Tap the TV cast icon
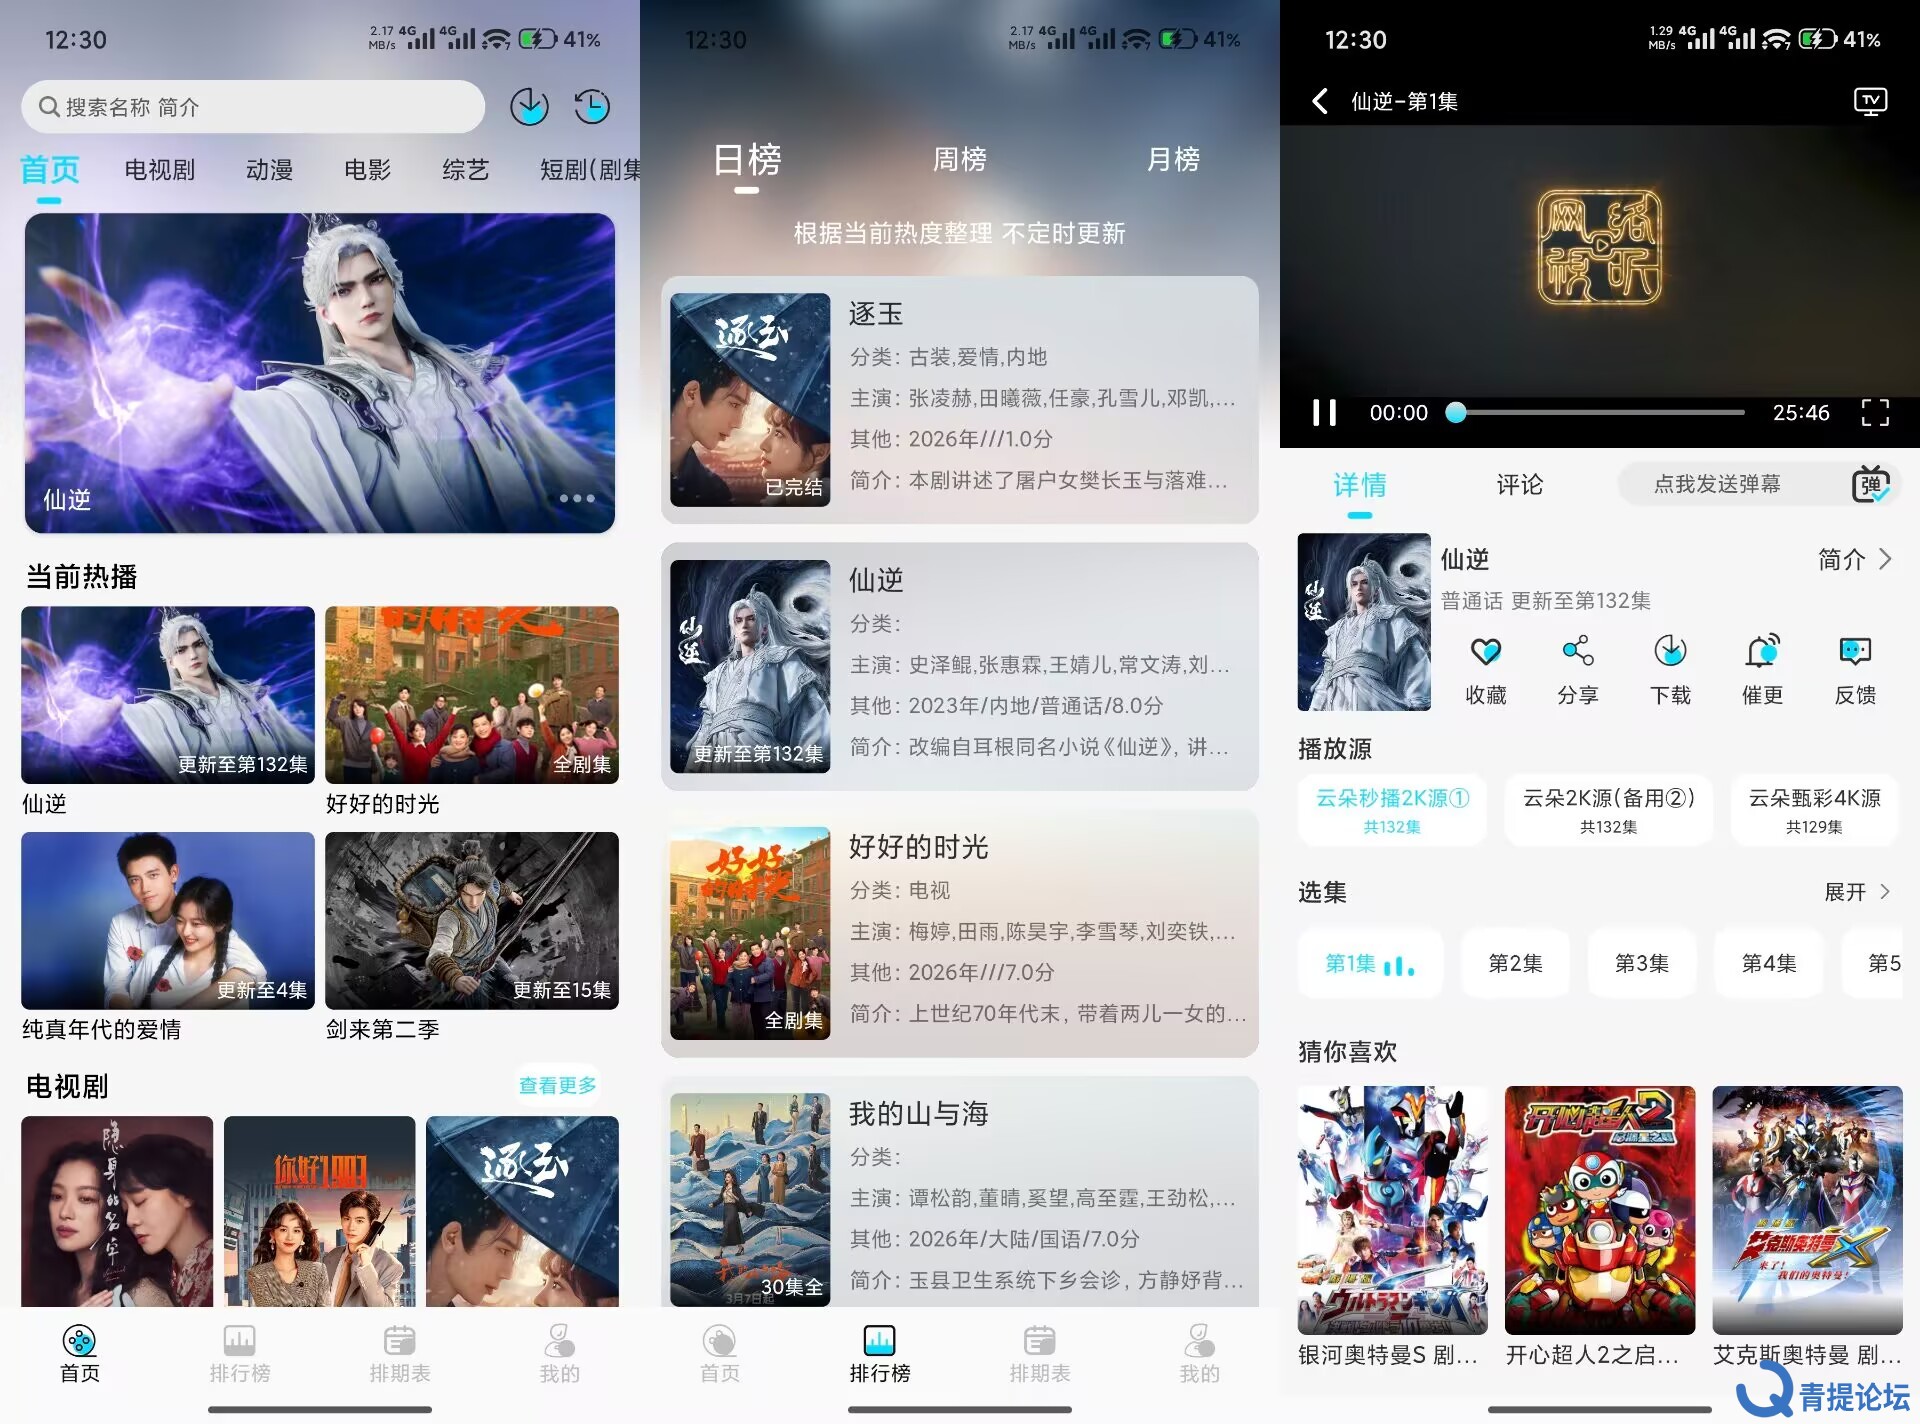 1870,101
